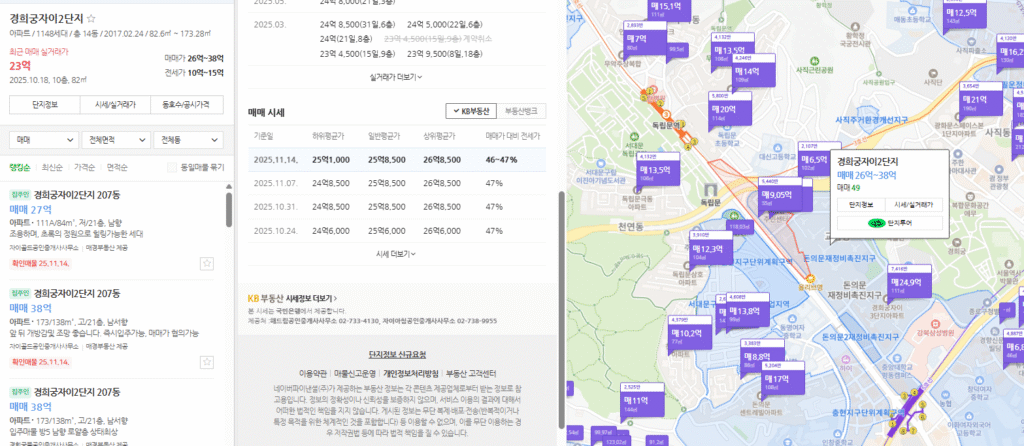Image resolution: width=1024 pixels, height=446 pixels.
Task: Open the 매 9.05억 map marker
Action: [x=779, y=195]
